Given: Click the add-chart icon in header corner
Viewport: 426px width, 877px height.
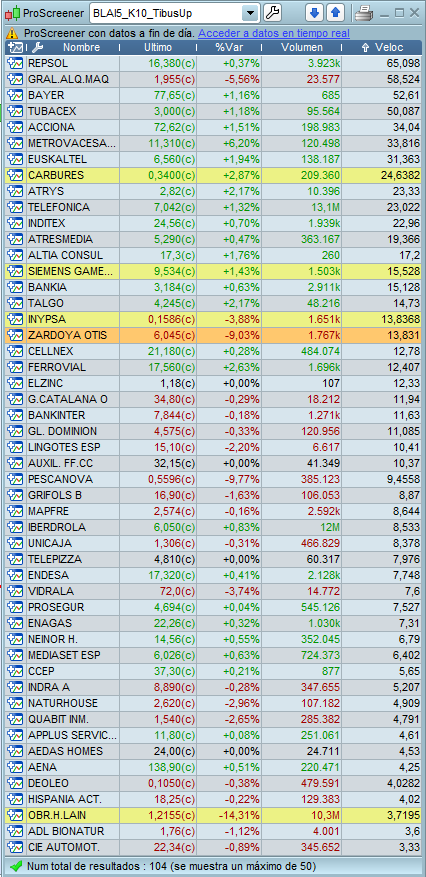Looking at the screenshot, I should (x=16, y=48).
